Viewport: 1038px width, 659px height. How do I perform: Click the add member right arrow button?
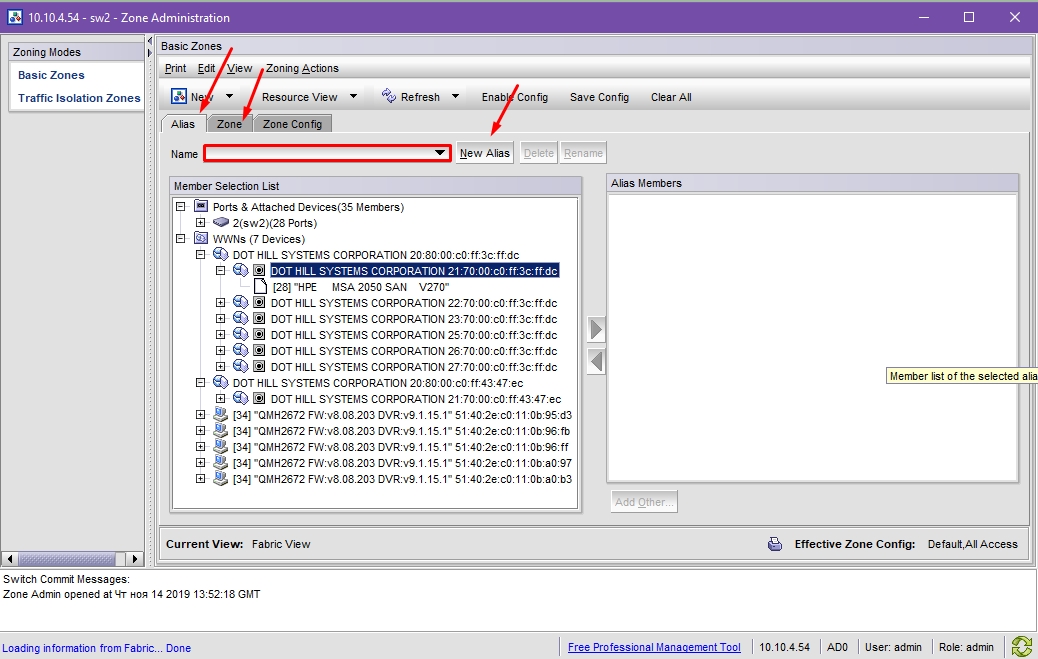[x=596, y=329]
